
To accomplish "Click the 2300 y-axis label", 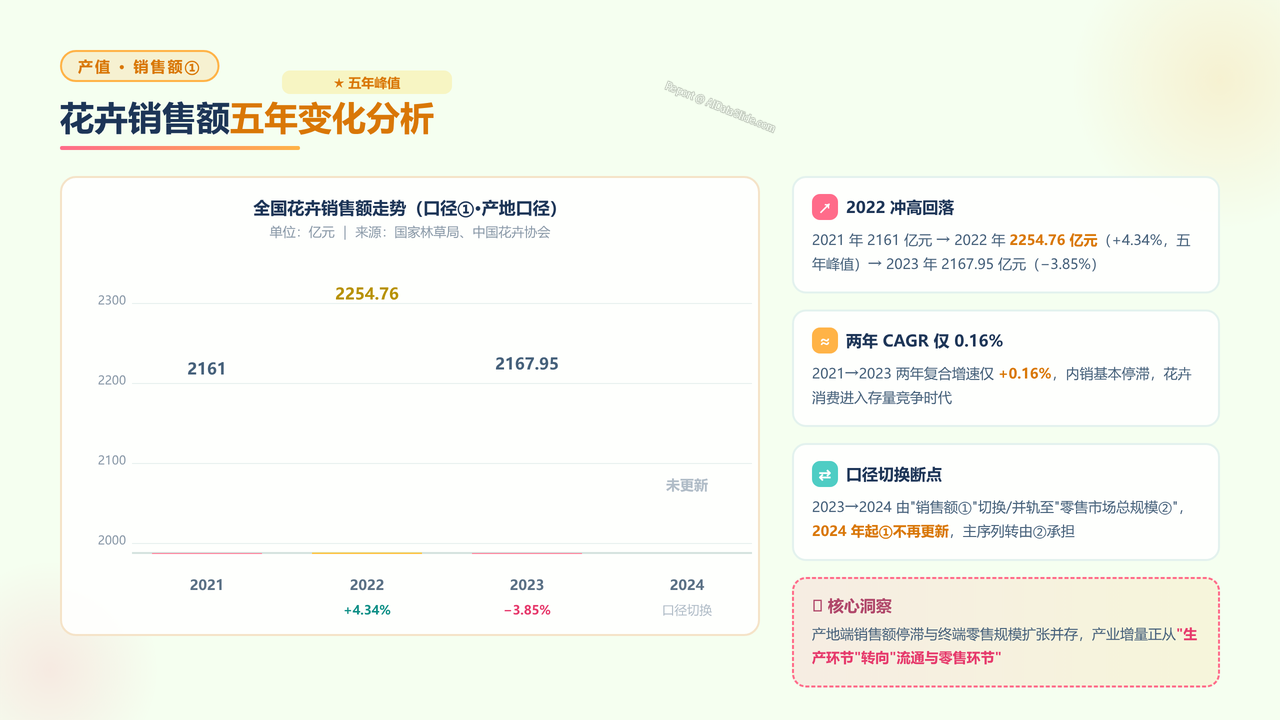I will point(112,301).
